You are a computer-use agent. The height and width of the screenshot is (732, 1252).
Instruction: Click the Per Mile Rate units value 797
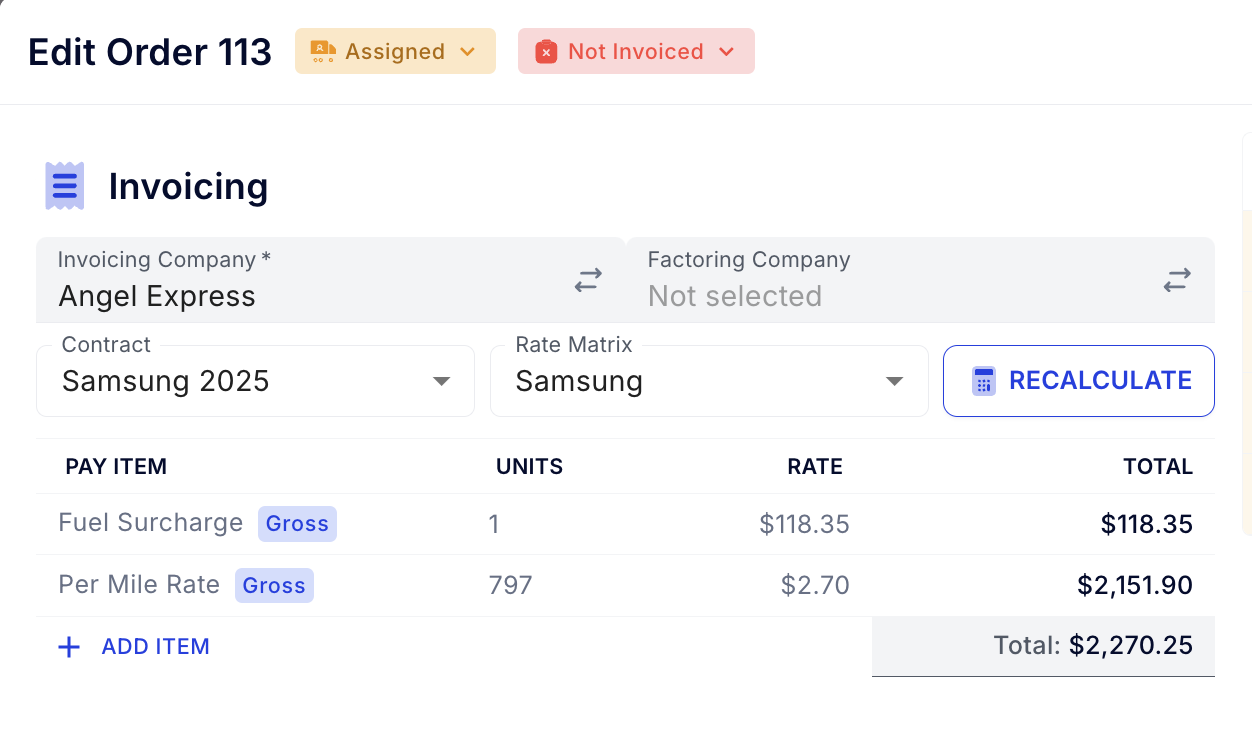click(x=511, y=585)
